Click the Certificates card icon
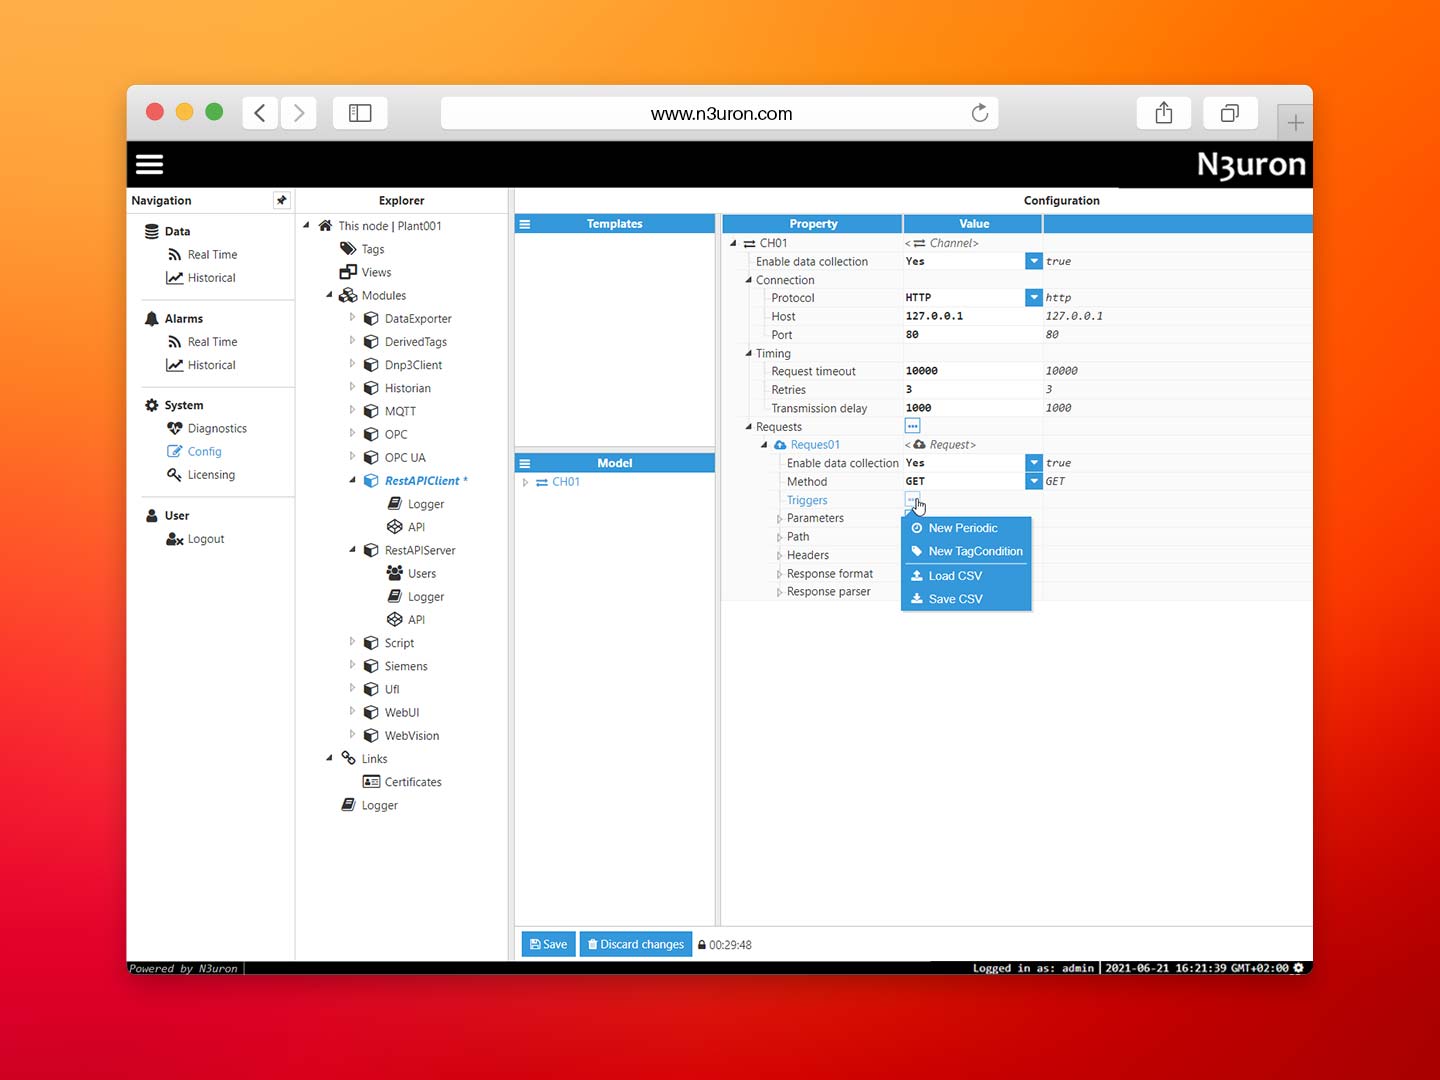Viewport: 1440px width, 1080px height. 372,782
